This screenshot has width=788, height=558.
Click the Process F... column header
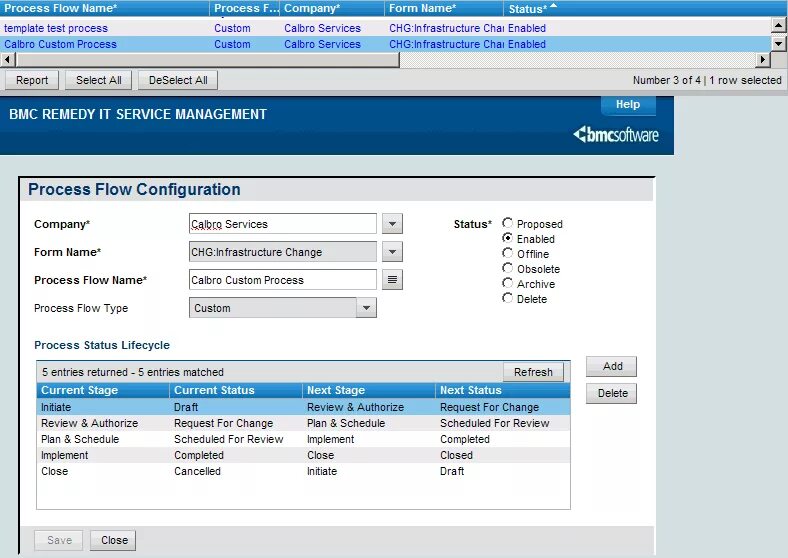click(245, 8)
